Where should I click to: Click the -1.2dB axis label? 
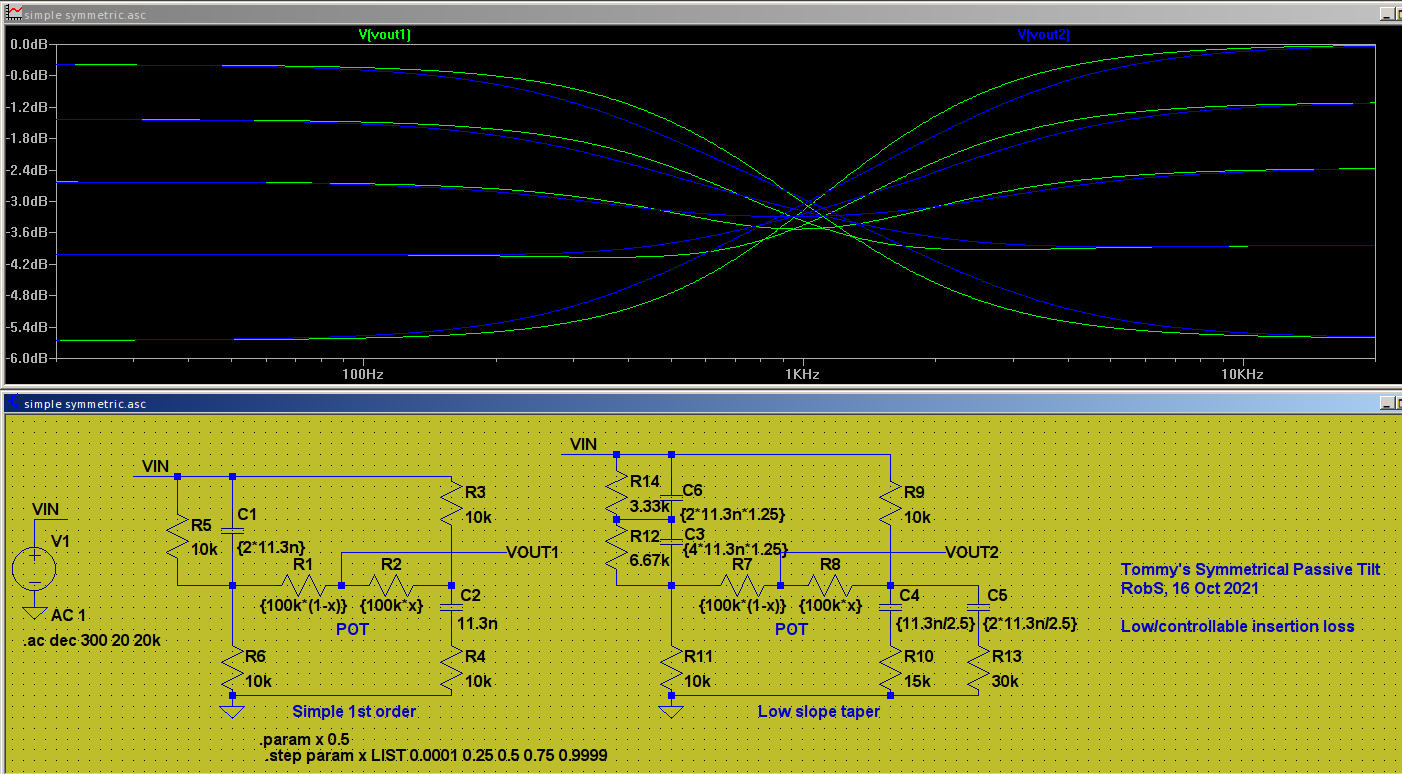click(x=29, y=108)
